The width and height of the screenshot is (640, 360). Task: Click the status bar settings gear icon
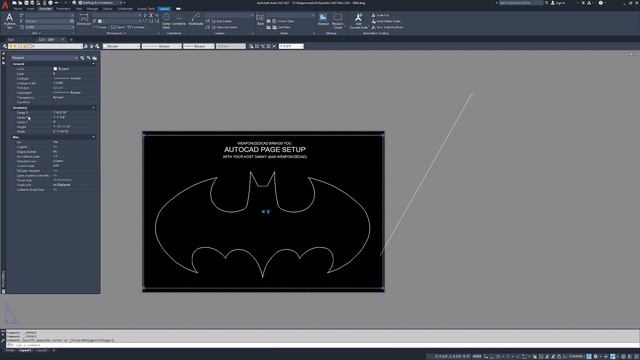click(596, 356)
